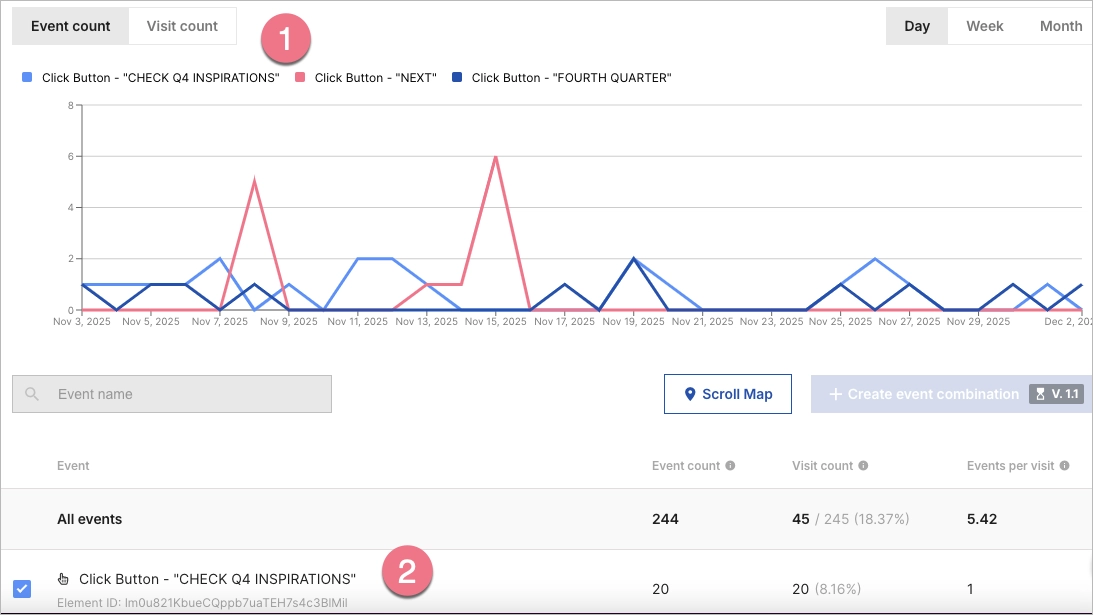1093x615 pixels.
Task: Switch chart granularity to Week
Action: (984, 26)
